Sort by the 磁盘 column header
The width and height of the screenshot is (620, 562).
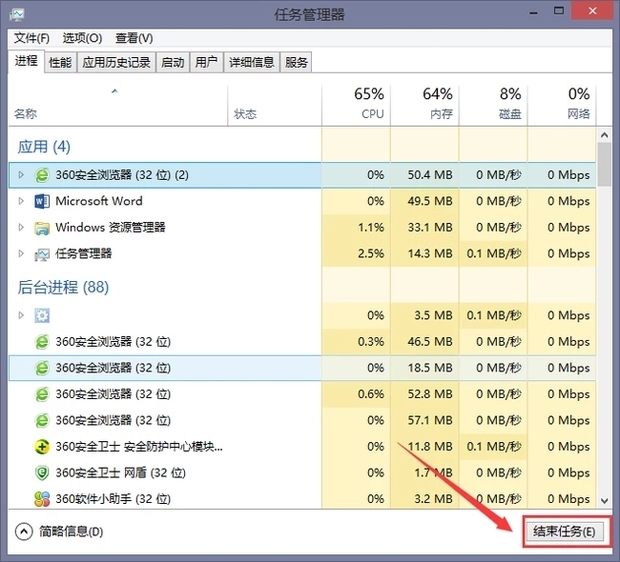(x=493, y=106)
